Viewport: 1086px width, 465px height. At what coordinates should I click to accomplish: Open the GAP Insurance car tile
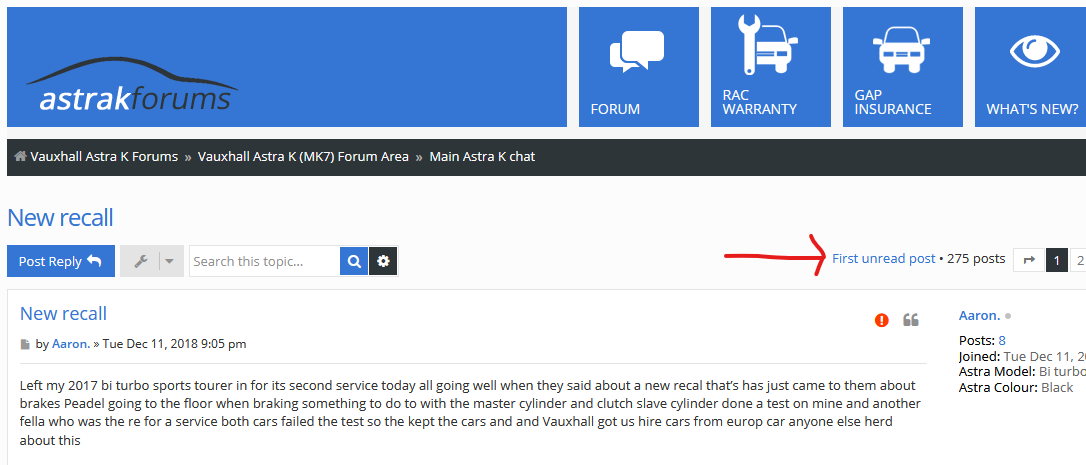pos(902,67)
